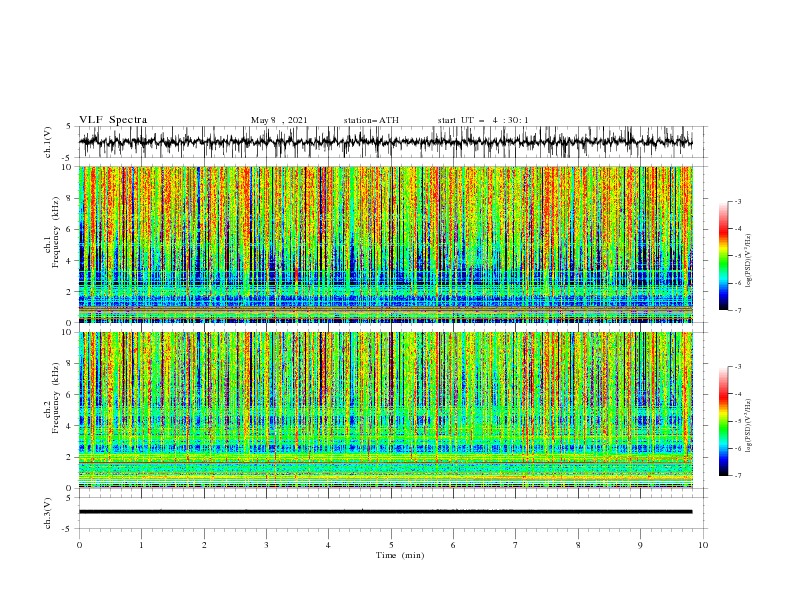Click the time axis tick label "1"
Image resolution: width=792 pixels, height=612 pixels.
pyautogui.click(x=141, y=545)
